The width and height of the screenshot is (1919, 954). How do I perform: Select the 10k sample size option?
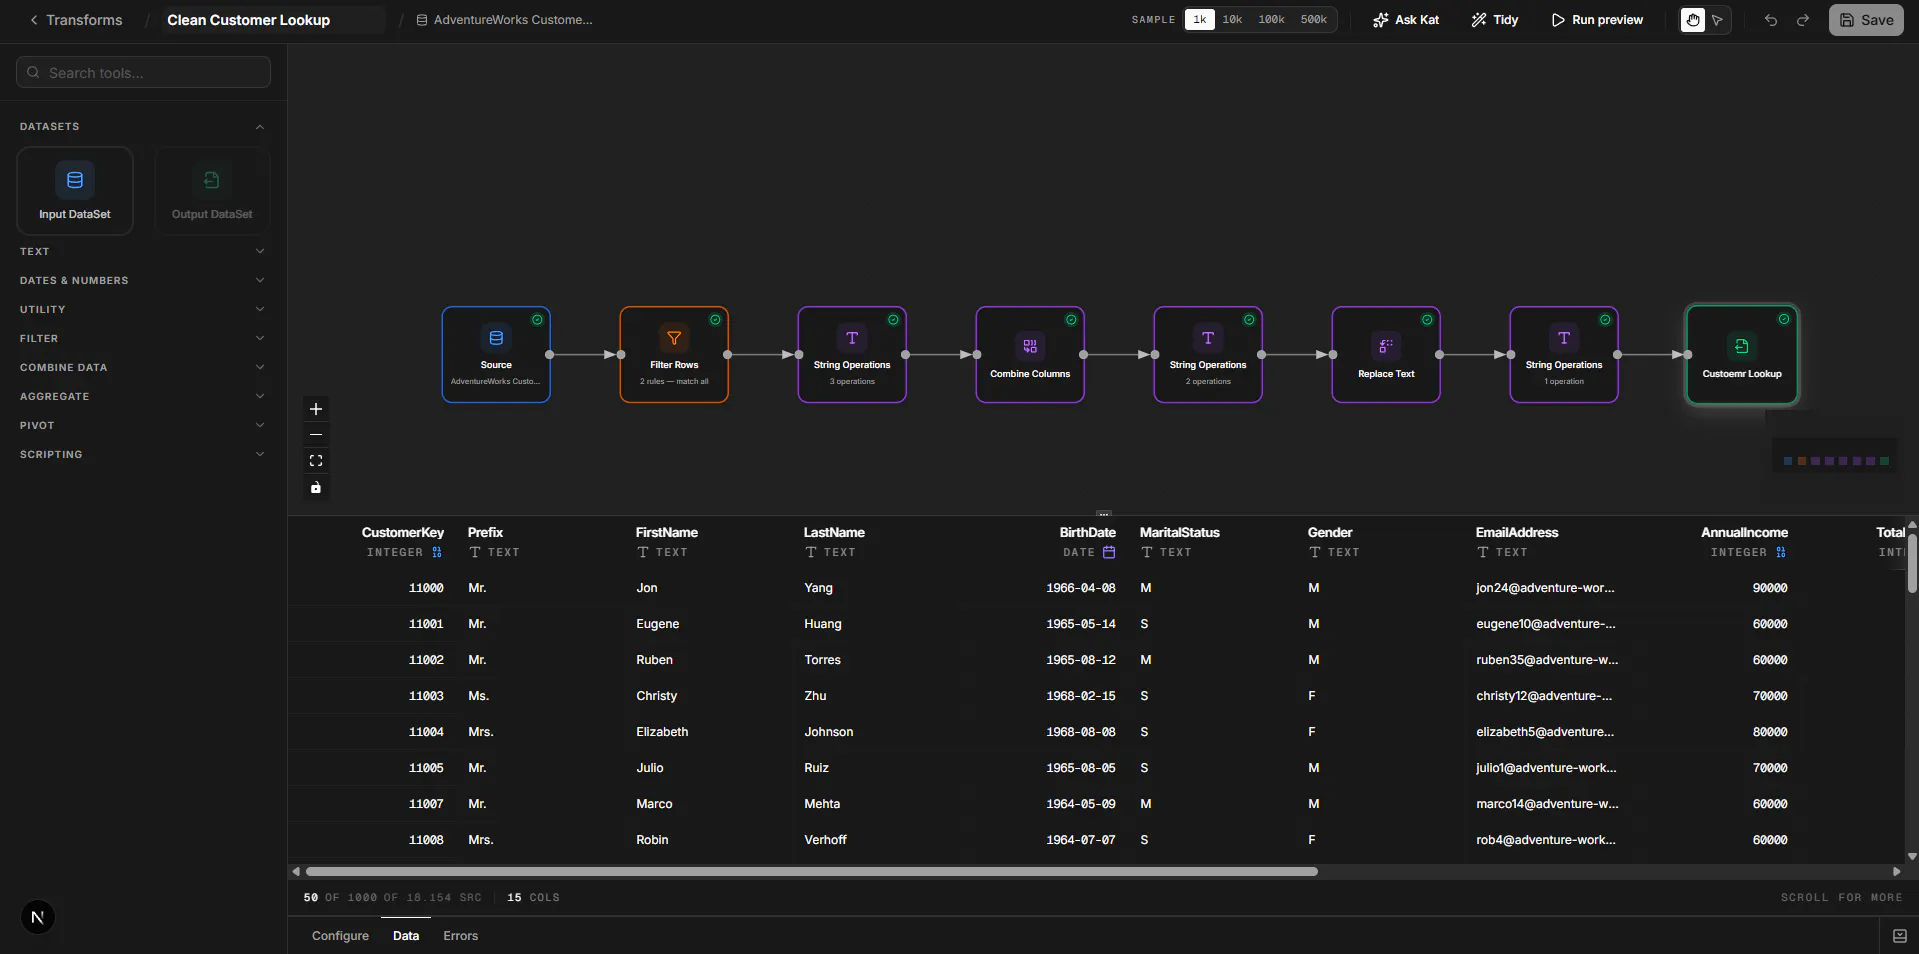[1232, 20]
